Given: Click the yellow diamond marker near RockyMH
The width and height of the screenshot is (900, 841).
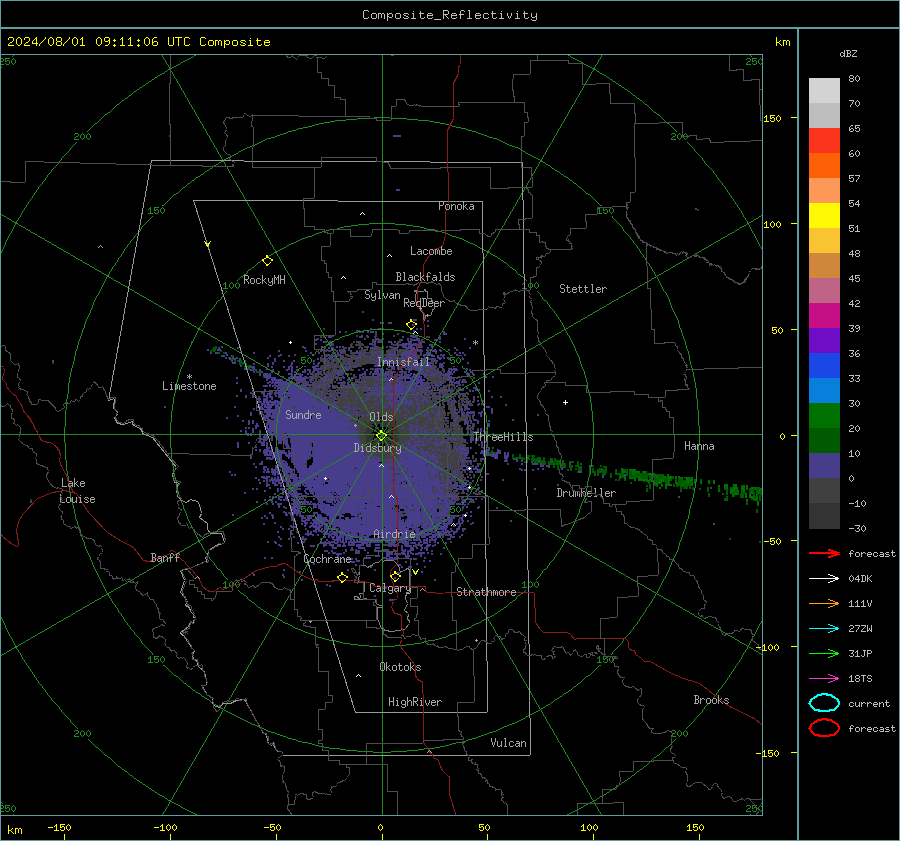Looking at the screenshot, I should pos(267,261).
